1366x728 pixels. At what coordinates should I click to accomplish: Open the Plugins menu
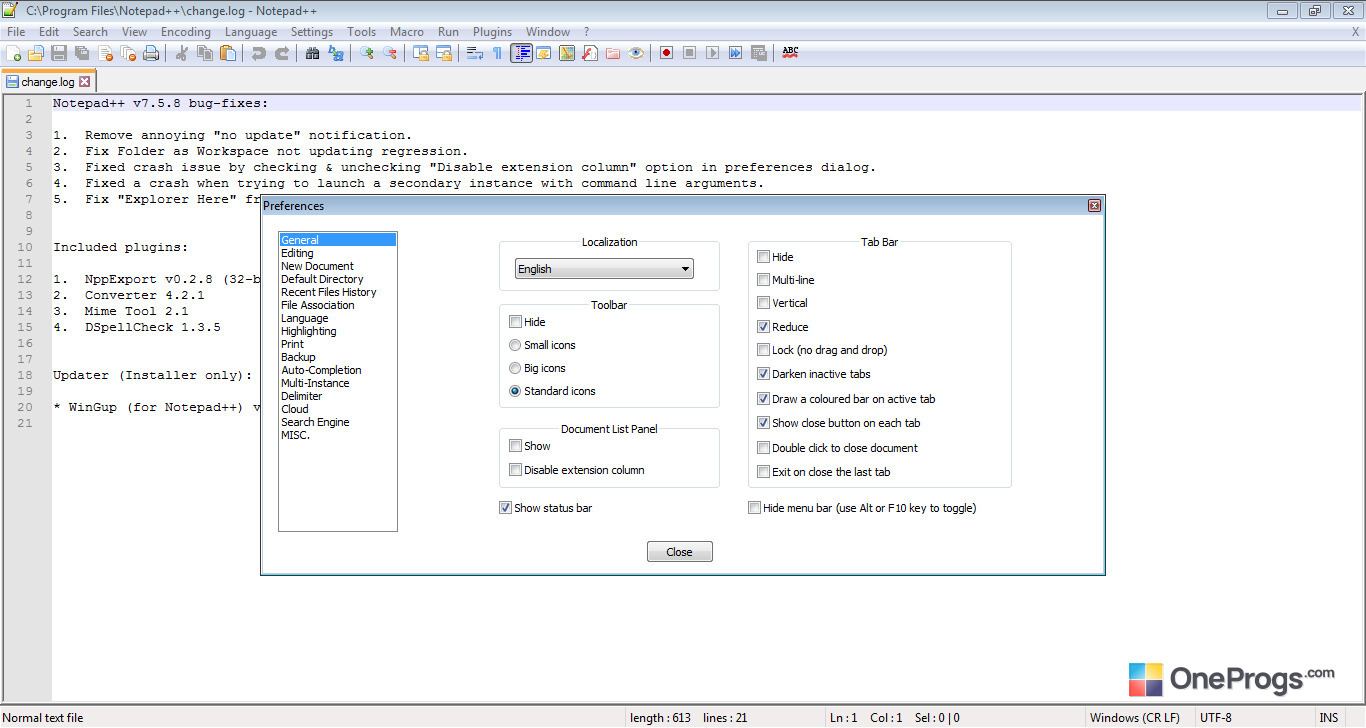tap(492, 32)
